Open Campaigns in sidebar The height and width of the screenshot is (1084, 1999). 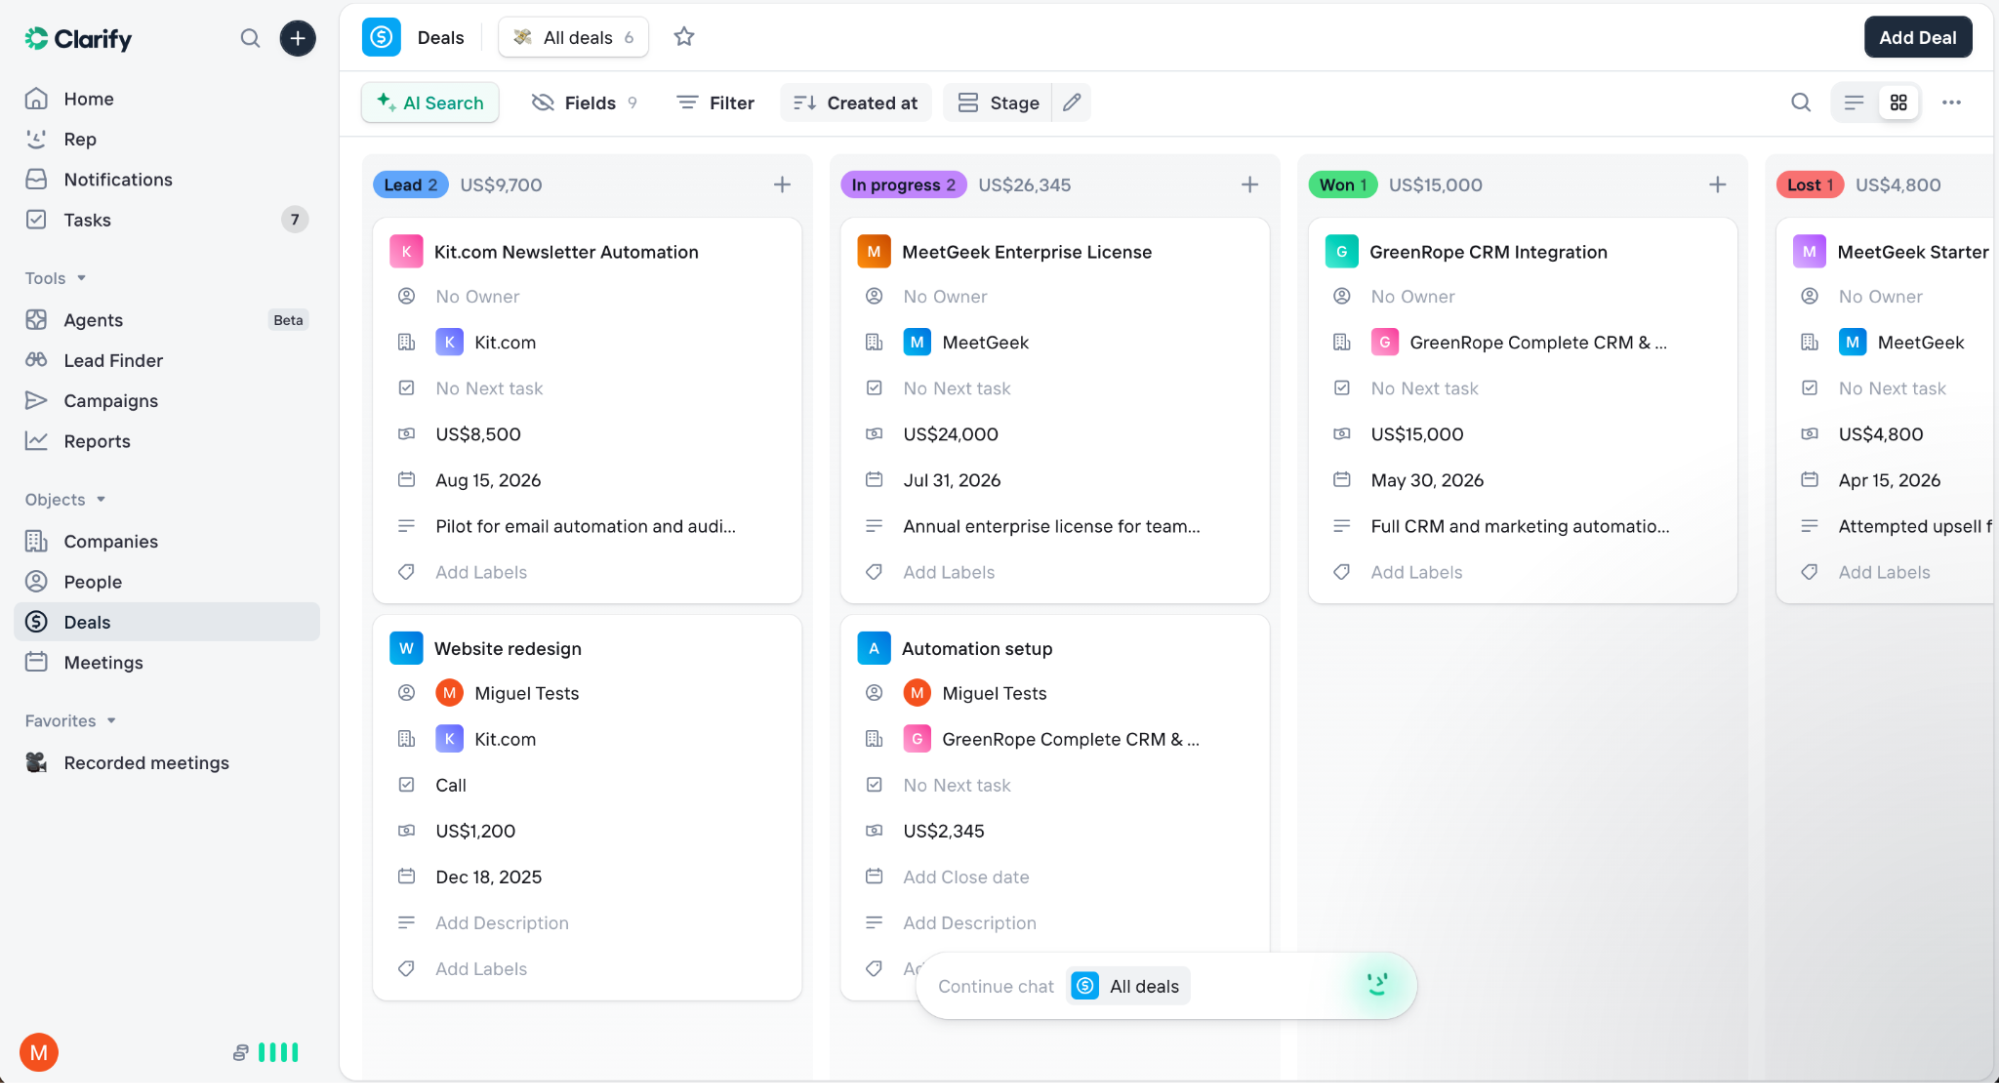(167, 400)
